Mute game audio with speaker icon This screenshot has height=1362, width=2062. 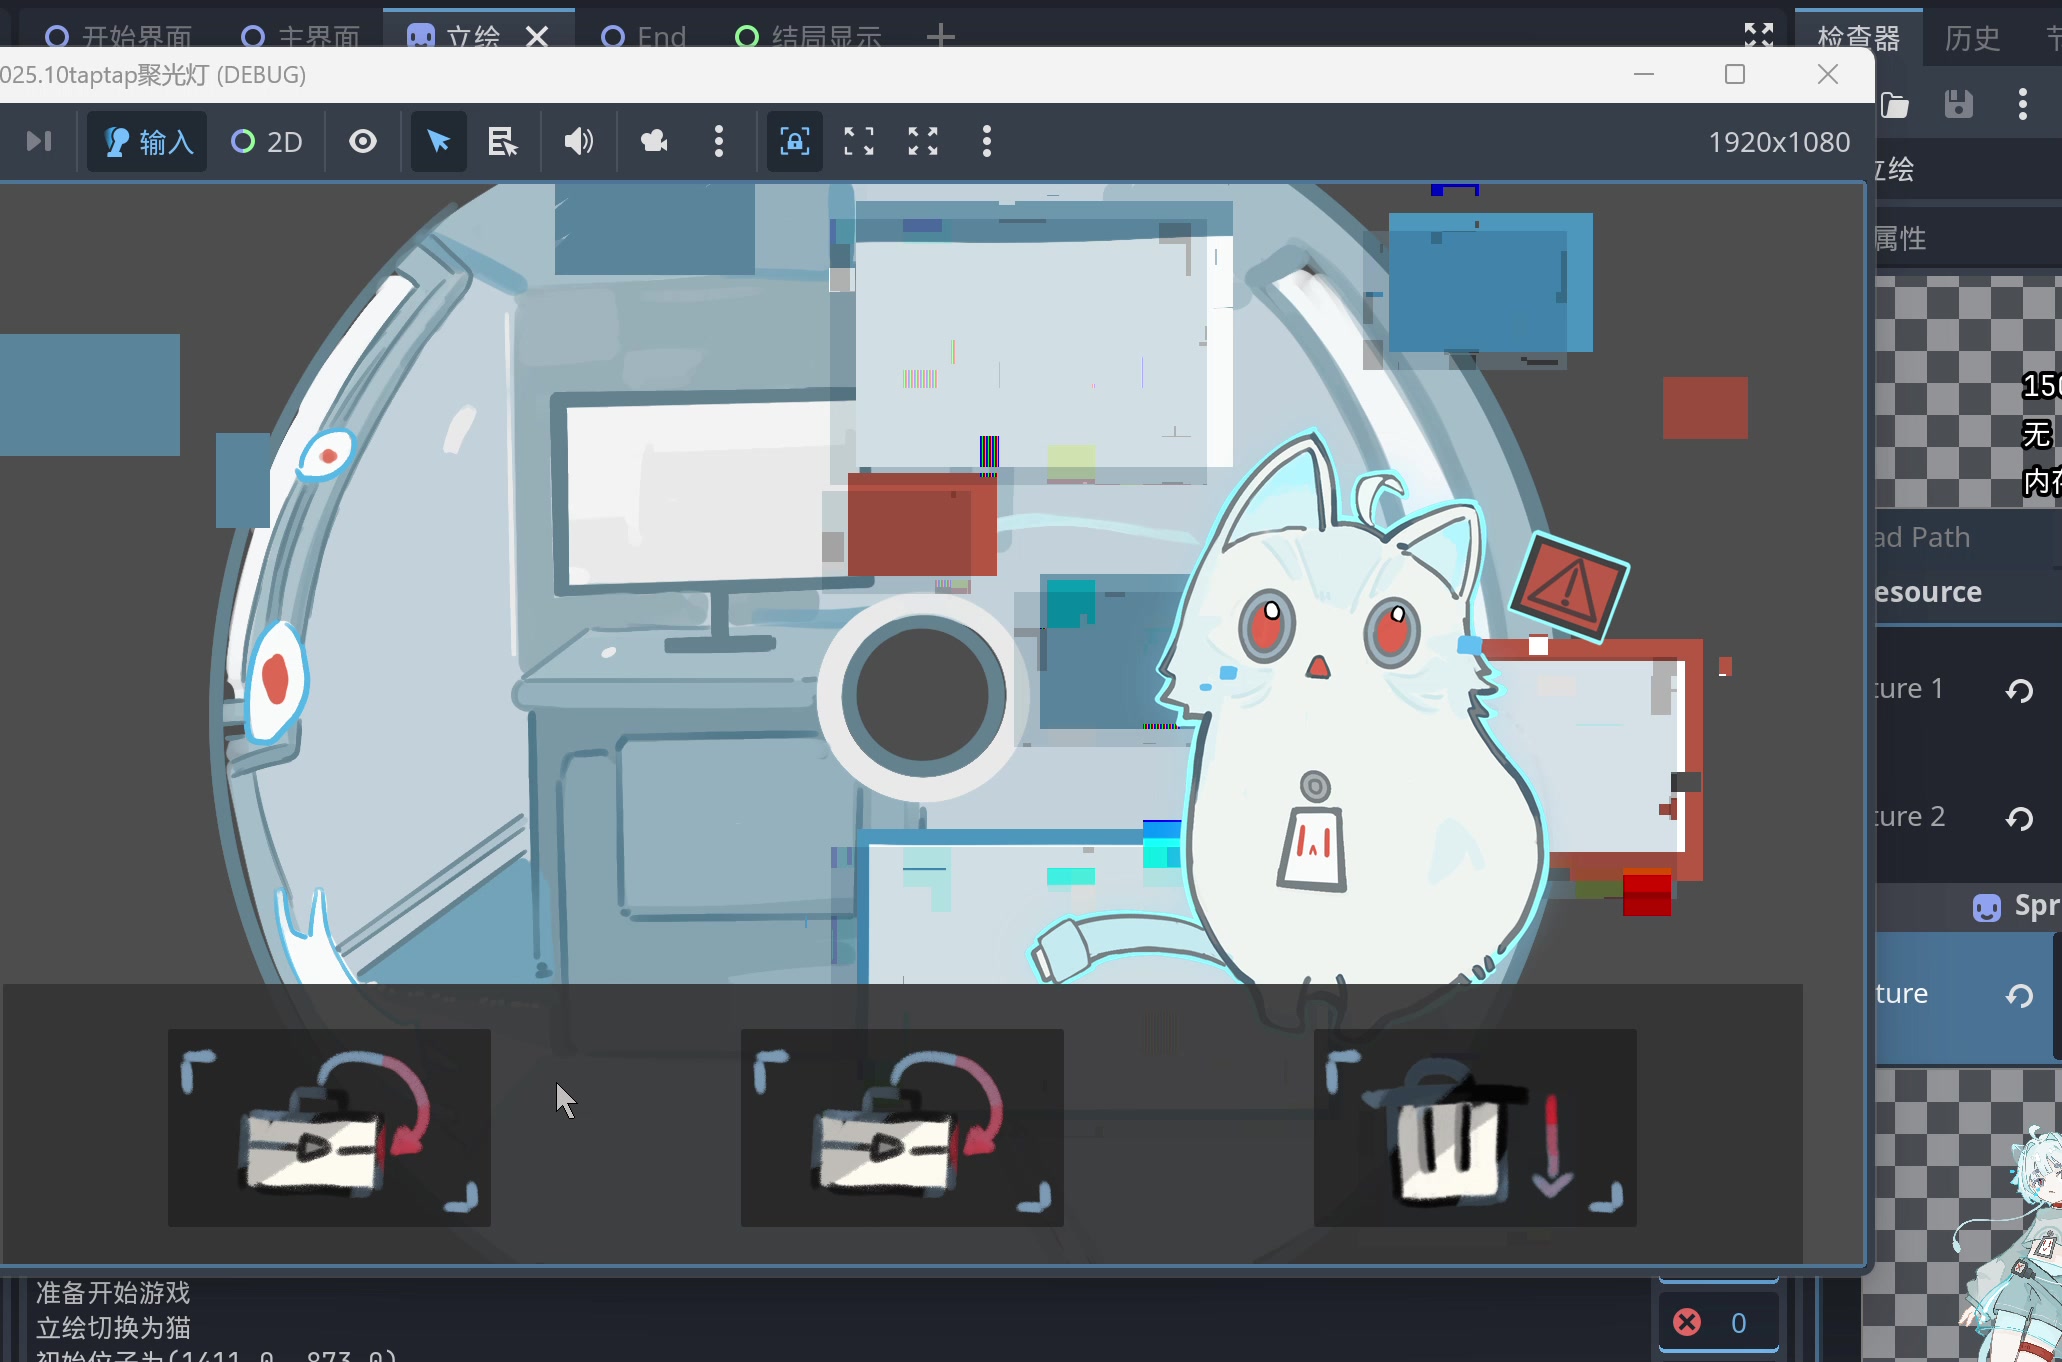[x=578, y=142]
